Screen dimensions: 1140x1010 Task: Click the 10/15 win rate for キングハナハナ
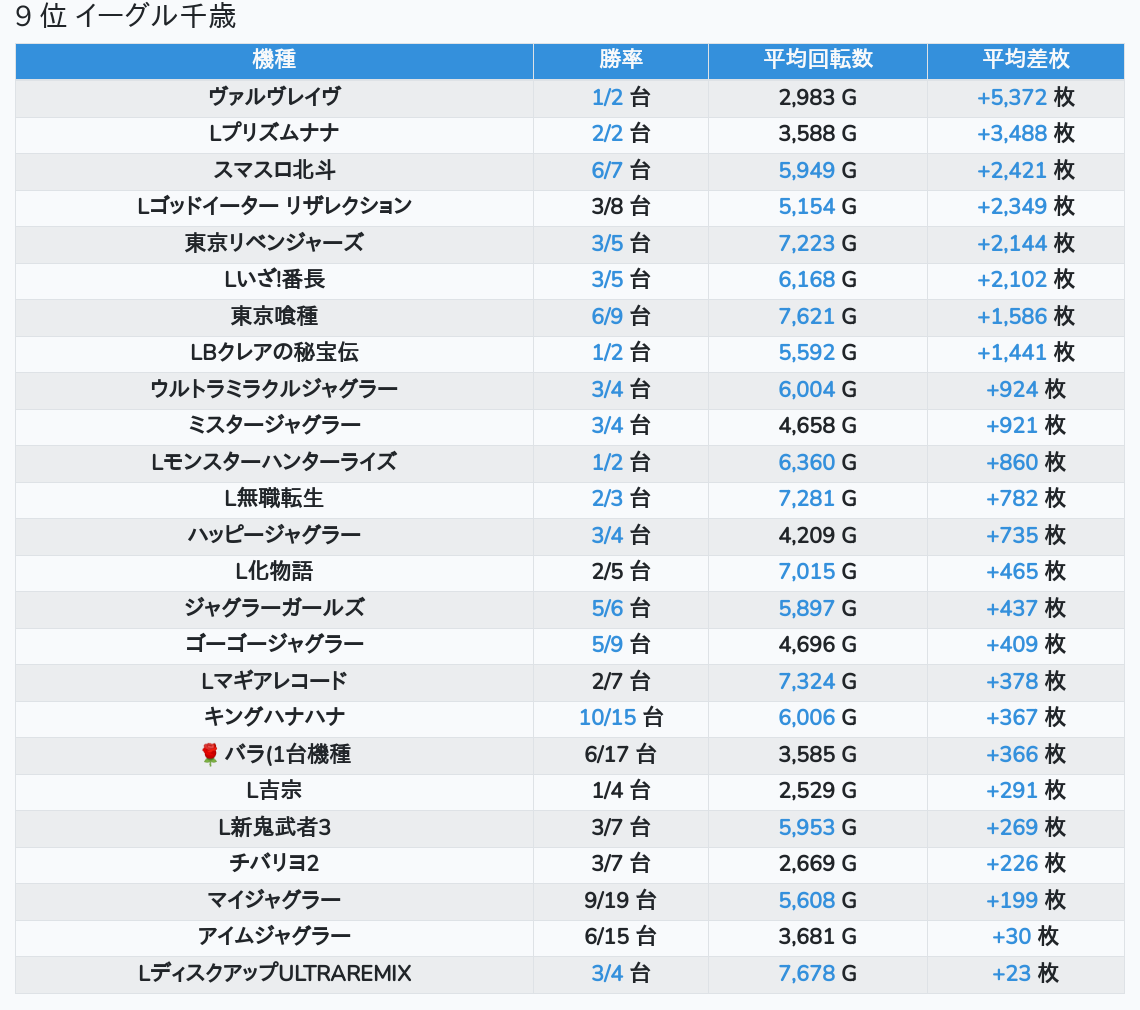(x=607, y=717)
